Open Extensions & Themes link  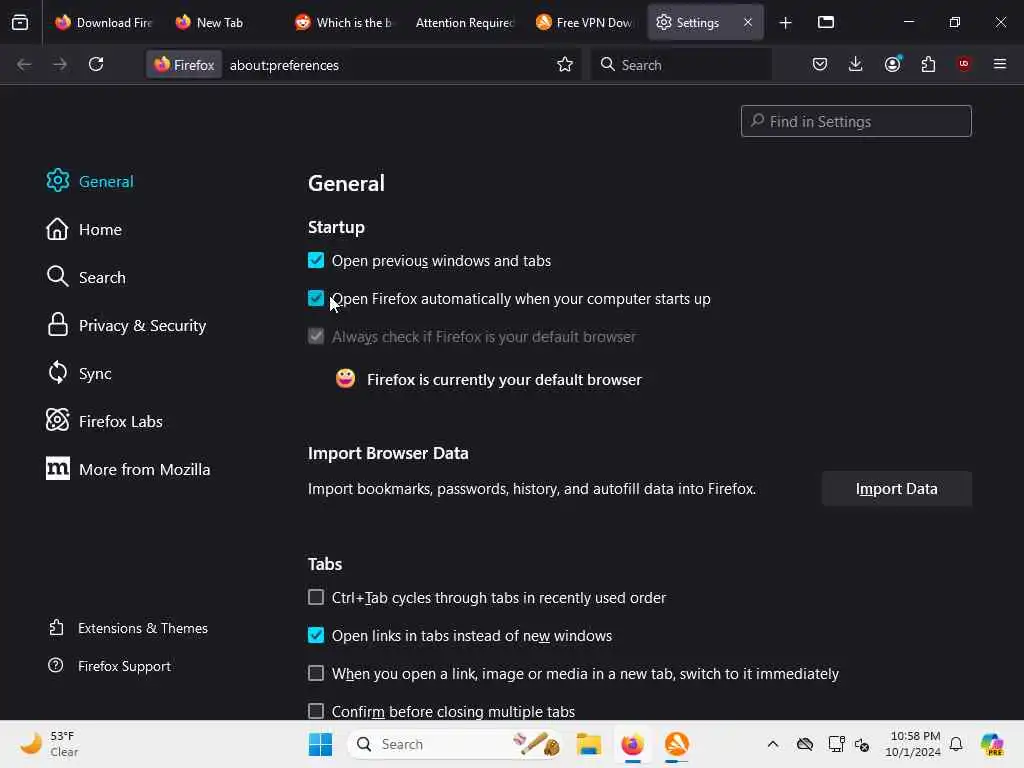(128, 628)
